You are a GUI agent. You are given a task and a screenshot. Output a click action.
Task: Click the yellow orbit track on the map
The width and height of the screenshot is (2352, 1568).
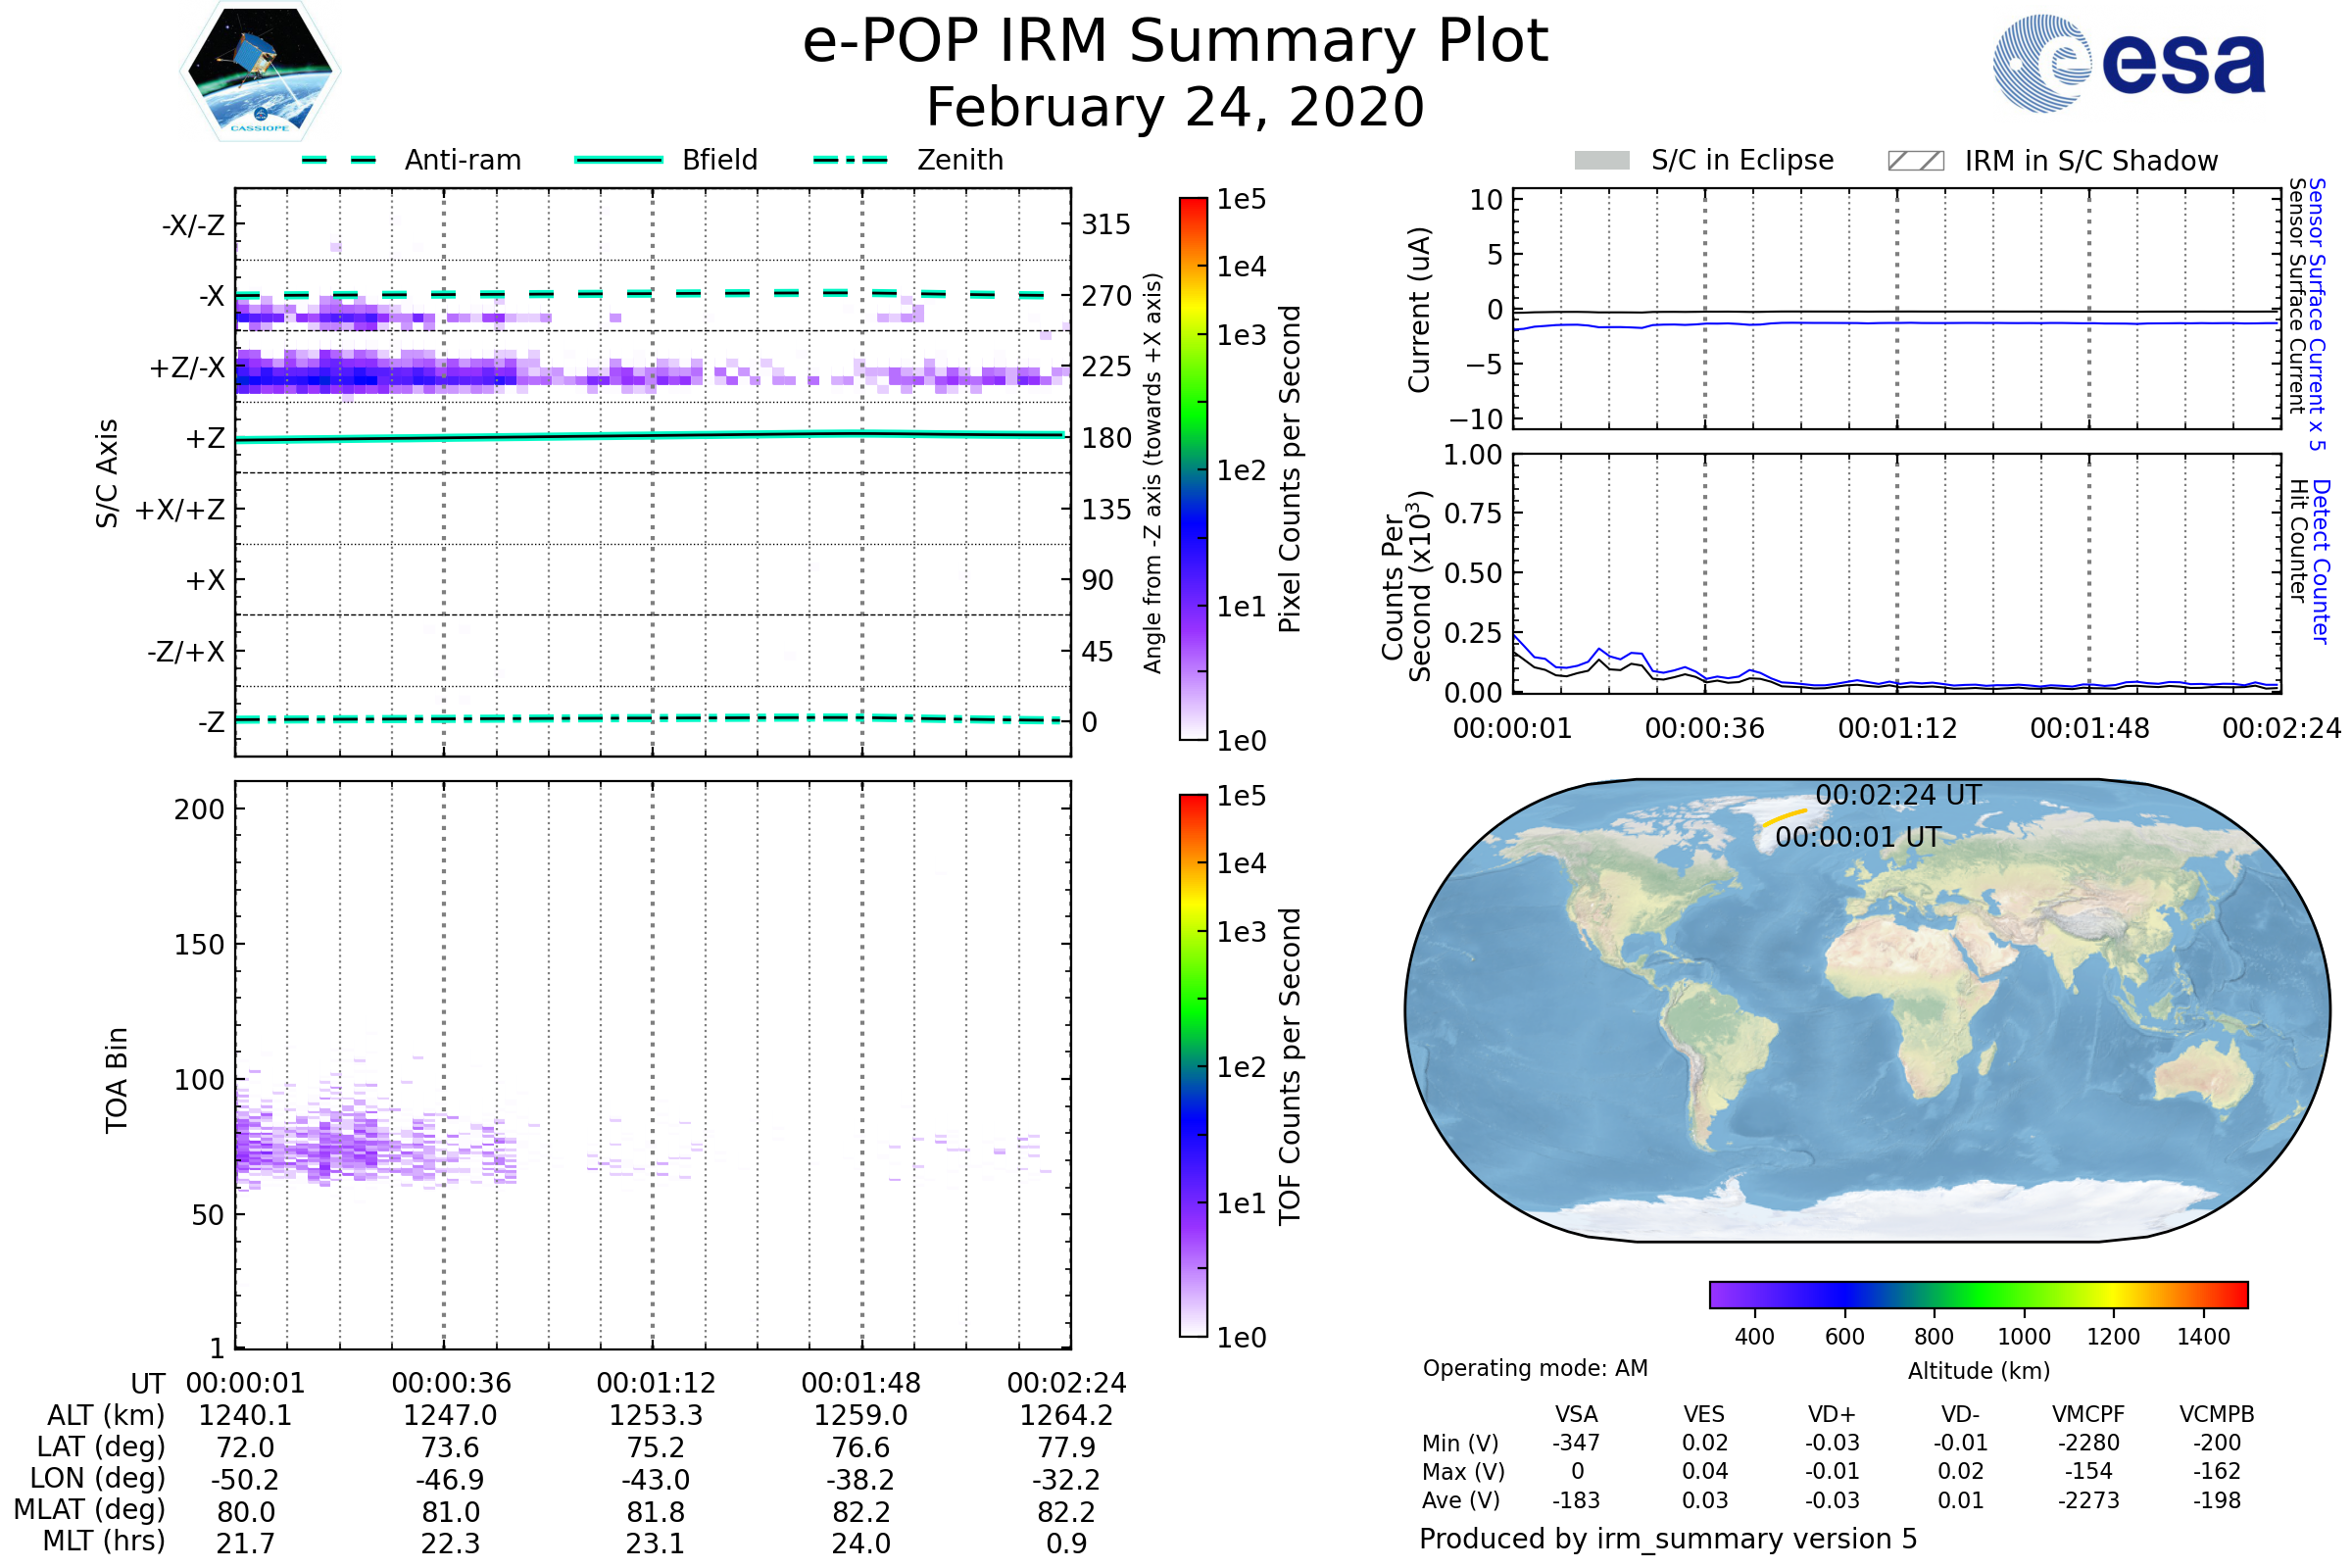point(1784,817)
